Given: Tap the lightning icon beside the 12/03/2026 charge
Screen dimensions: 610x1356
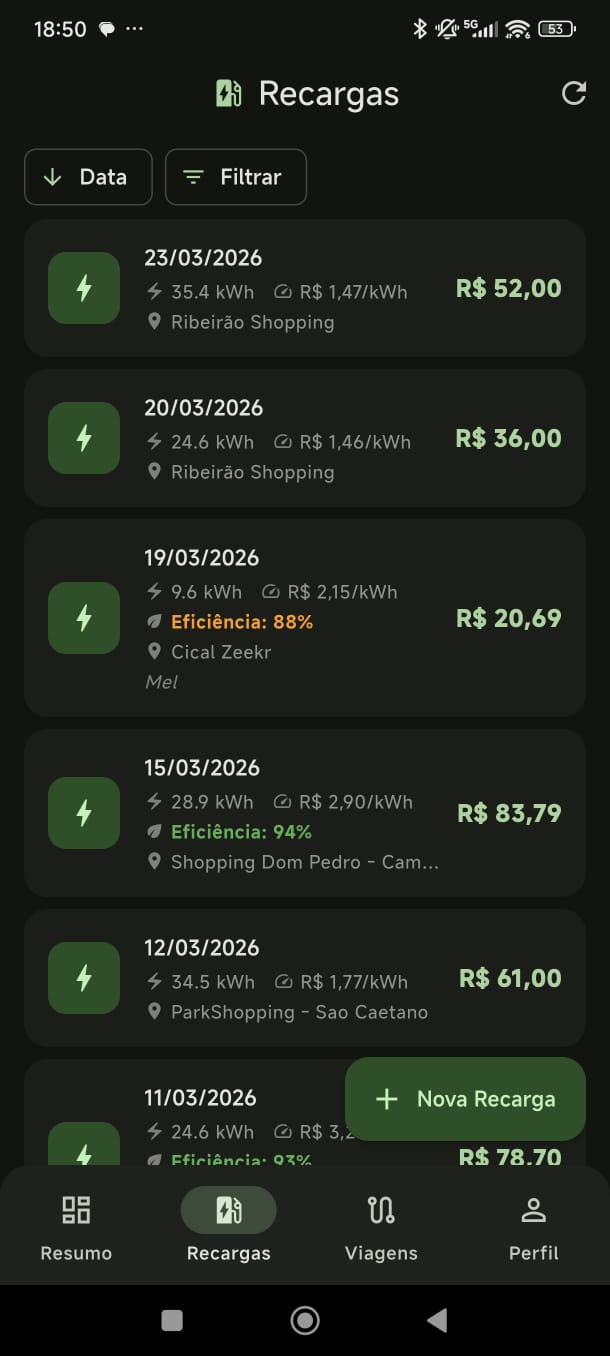Looking at the screenshot, I should pyautogui.click(x=83, y=978).
